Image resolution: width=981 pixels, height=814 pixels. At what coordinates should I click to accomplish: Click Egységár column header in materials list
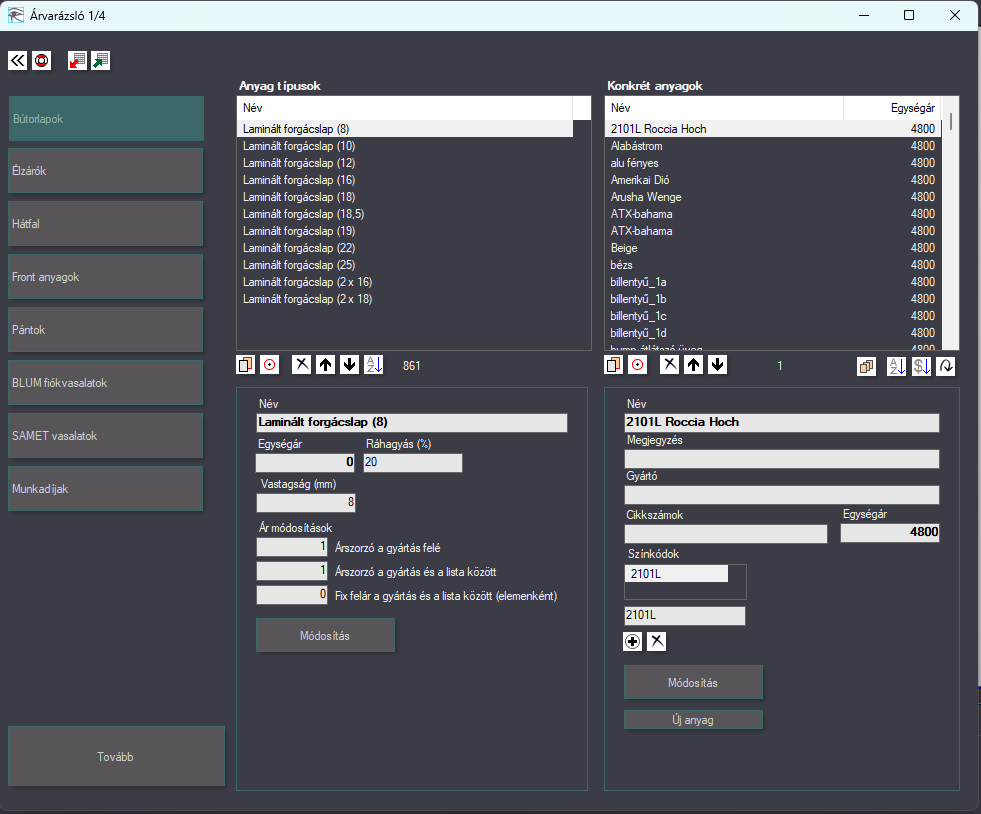tap(892, 108)
